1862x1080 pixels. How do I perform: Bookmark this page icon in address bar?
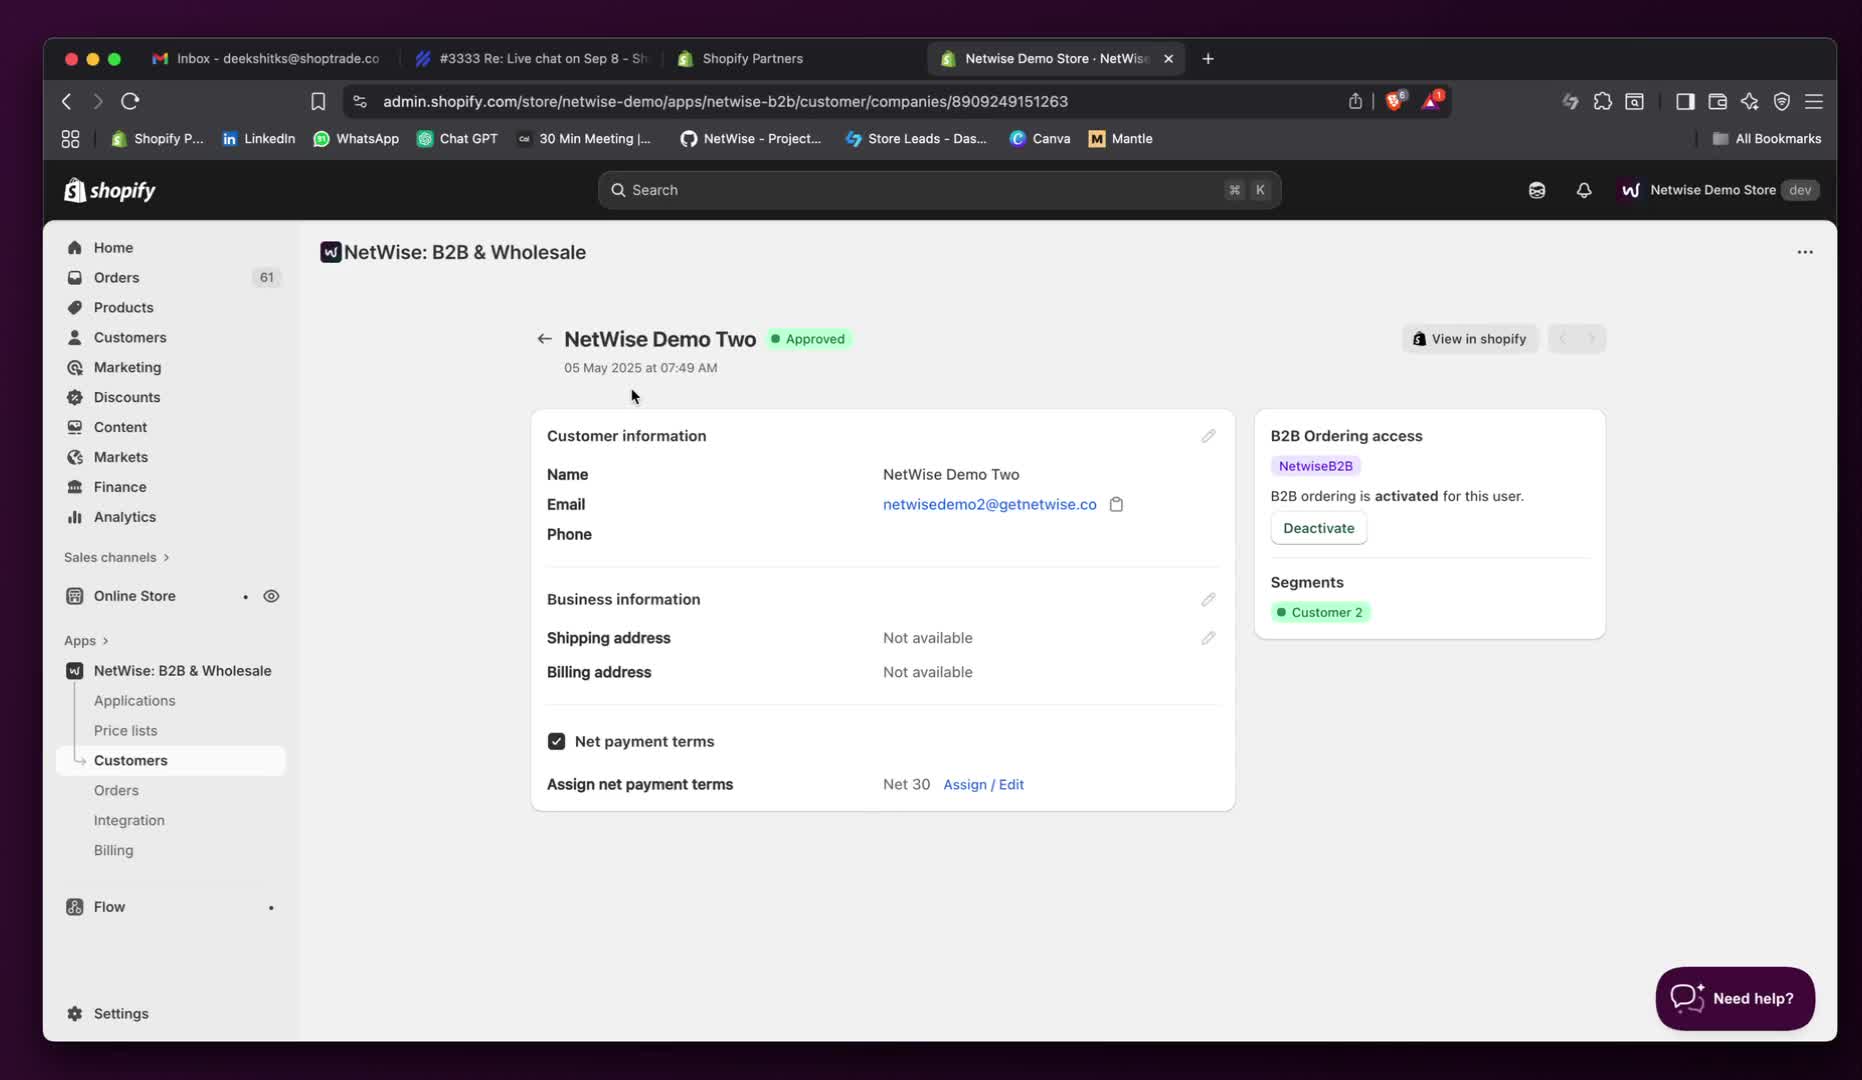click(318, 101)
